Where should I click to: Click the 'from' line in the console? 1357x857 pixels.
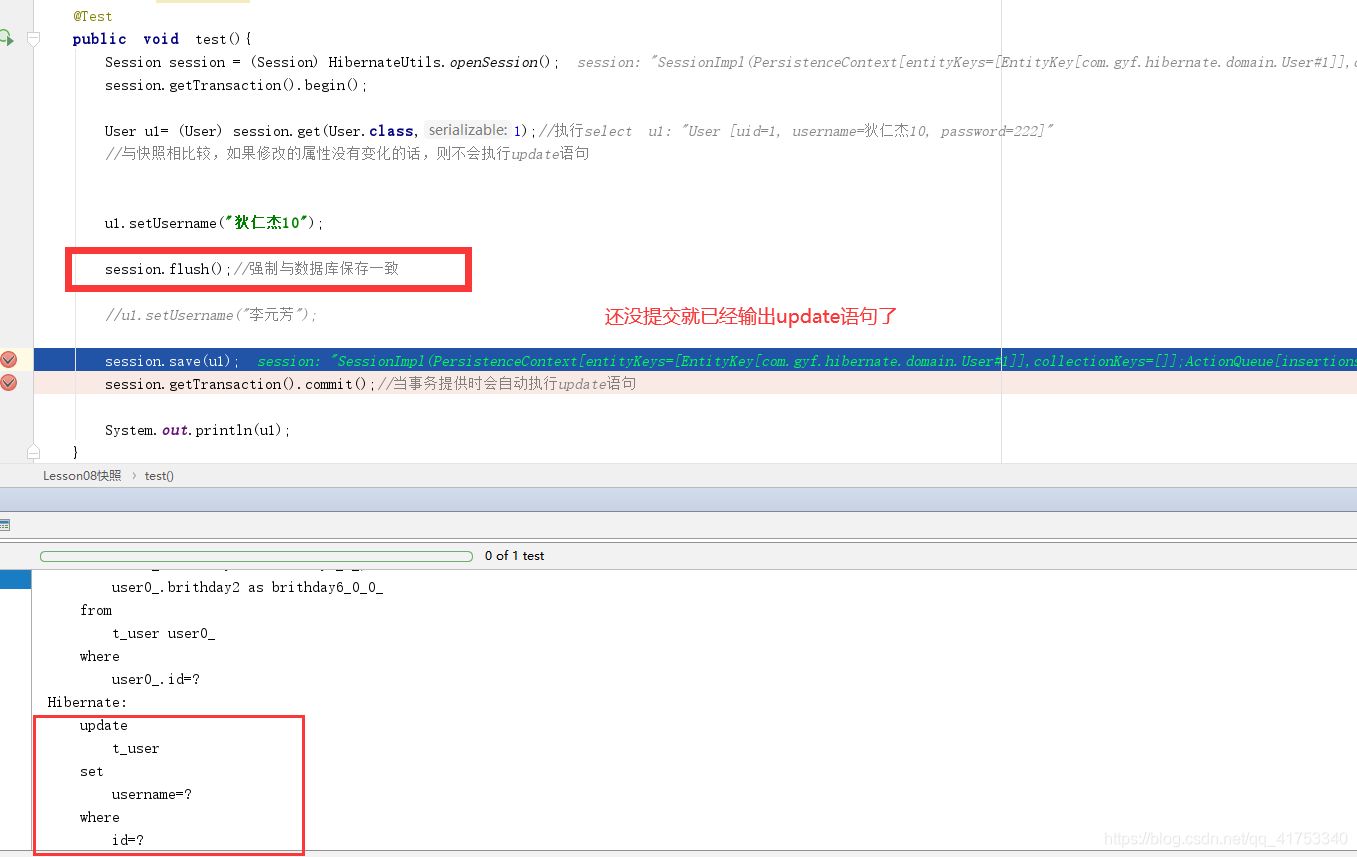pyautogui.click(x=96, y=610)
